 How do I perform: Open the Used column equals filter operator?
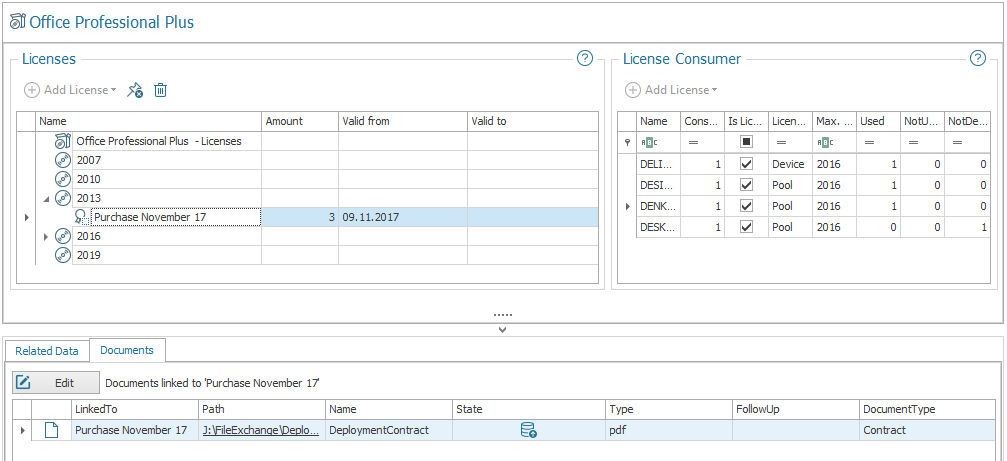[868, 143]
